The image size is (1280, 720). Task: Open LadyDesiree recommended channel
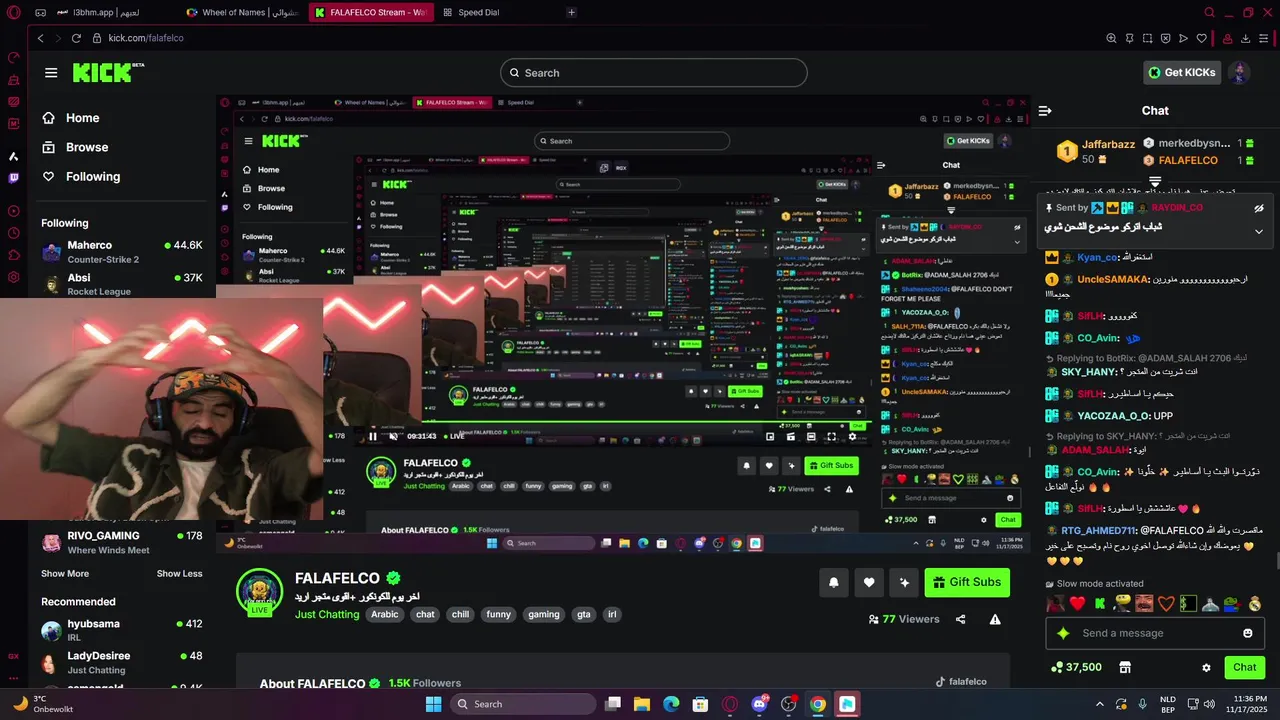tap(122, 662)
